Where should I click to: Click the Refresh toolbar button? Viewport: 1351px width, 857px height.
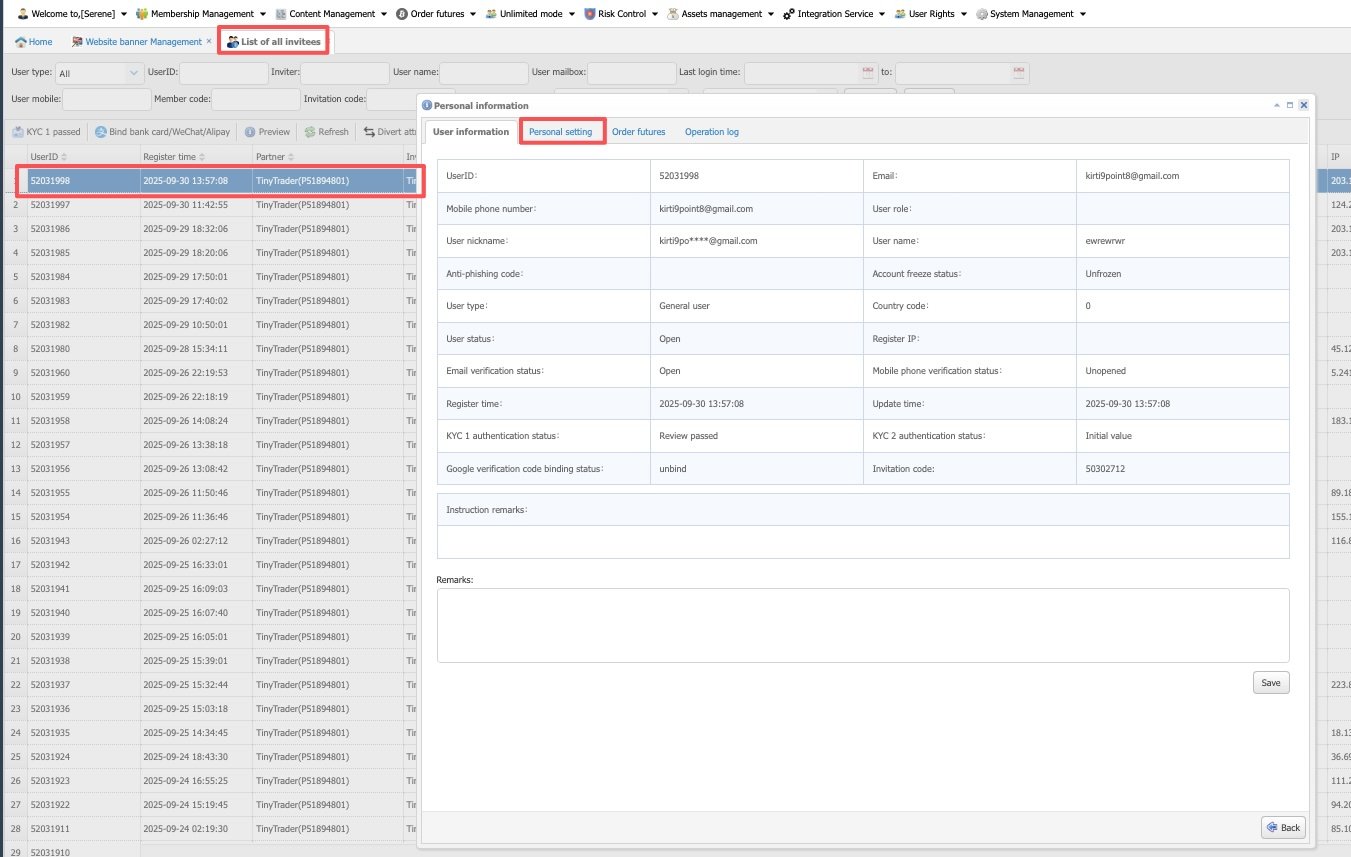[327, 132]
